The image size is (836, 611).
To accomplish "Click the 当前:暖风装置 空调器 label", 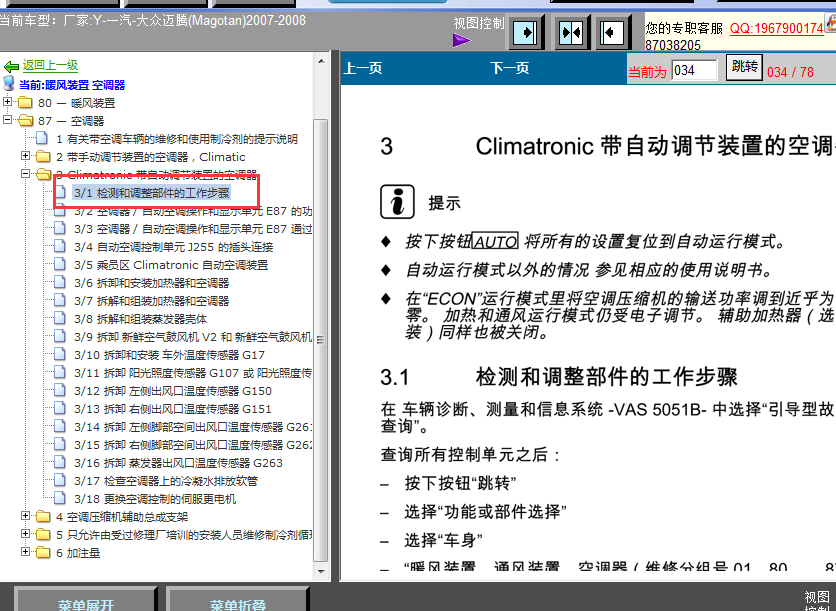I will (x=72, y=85).
